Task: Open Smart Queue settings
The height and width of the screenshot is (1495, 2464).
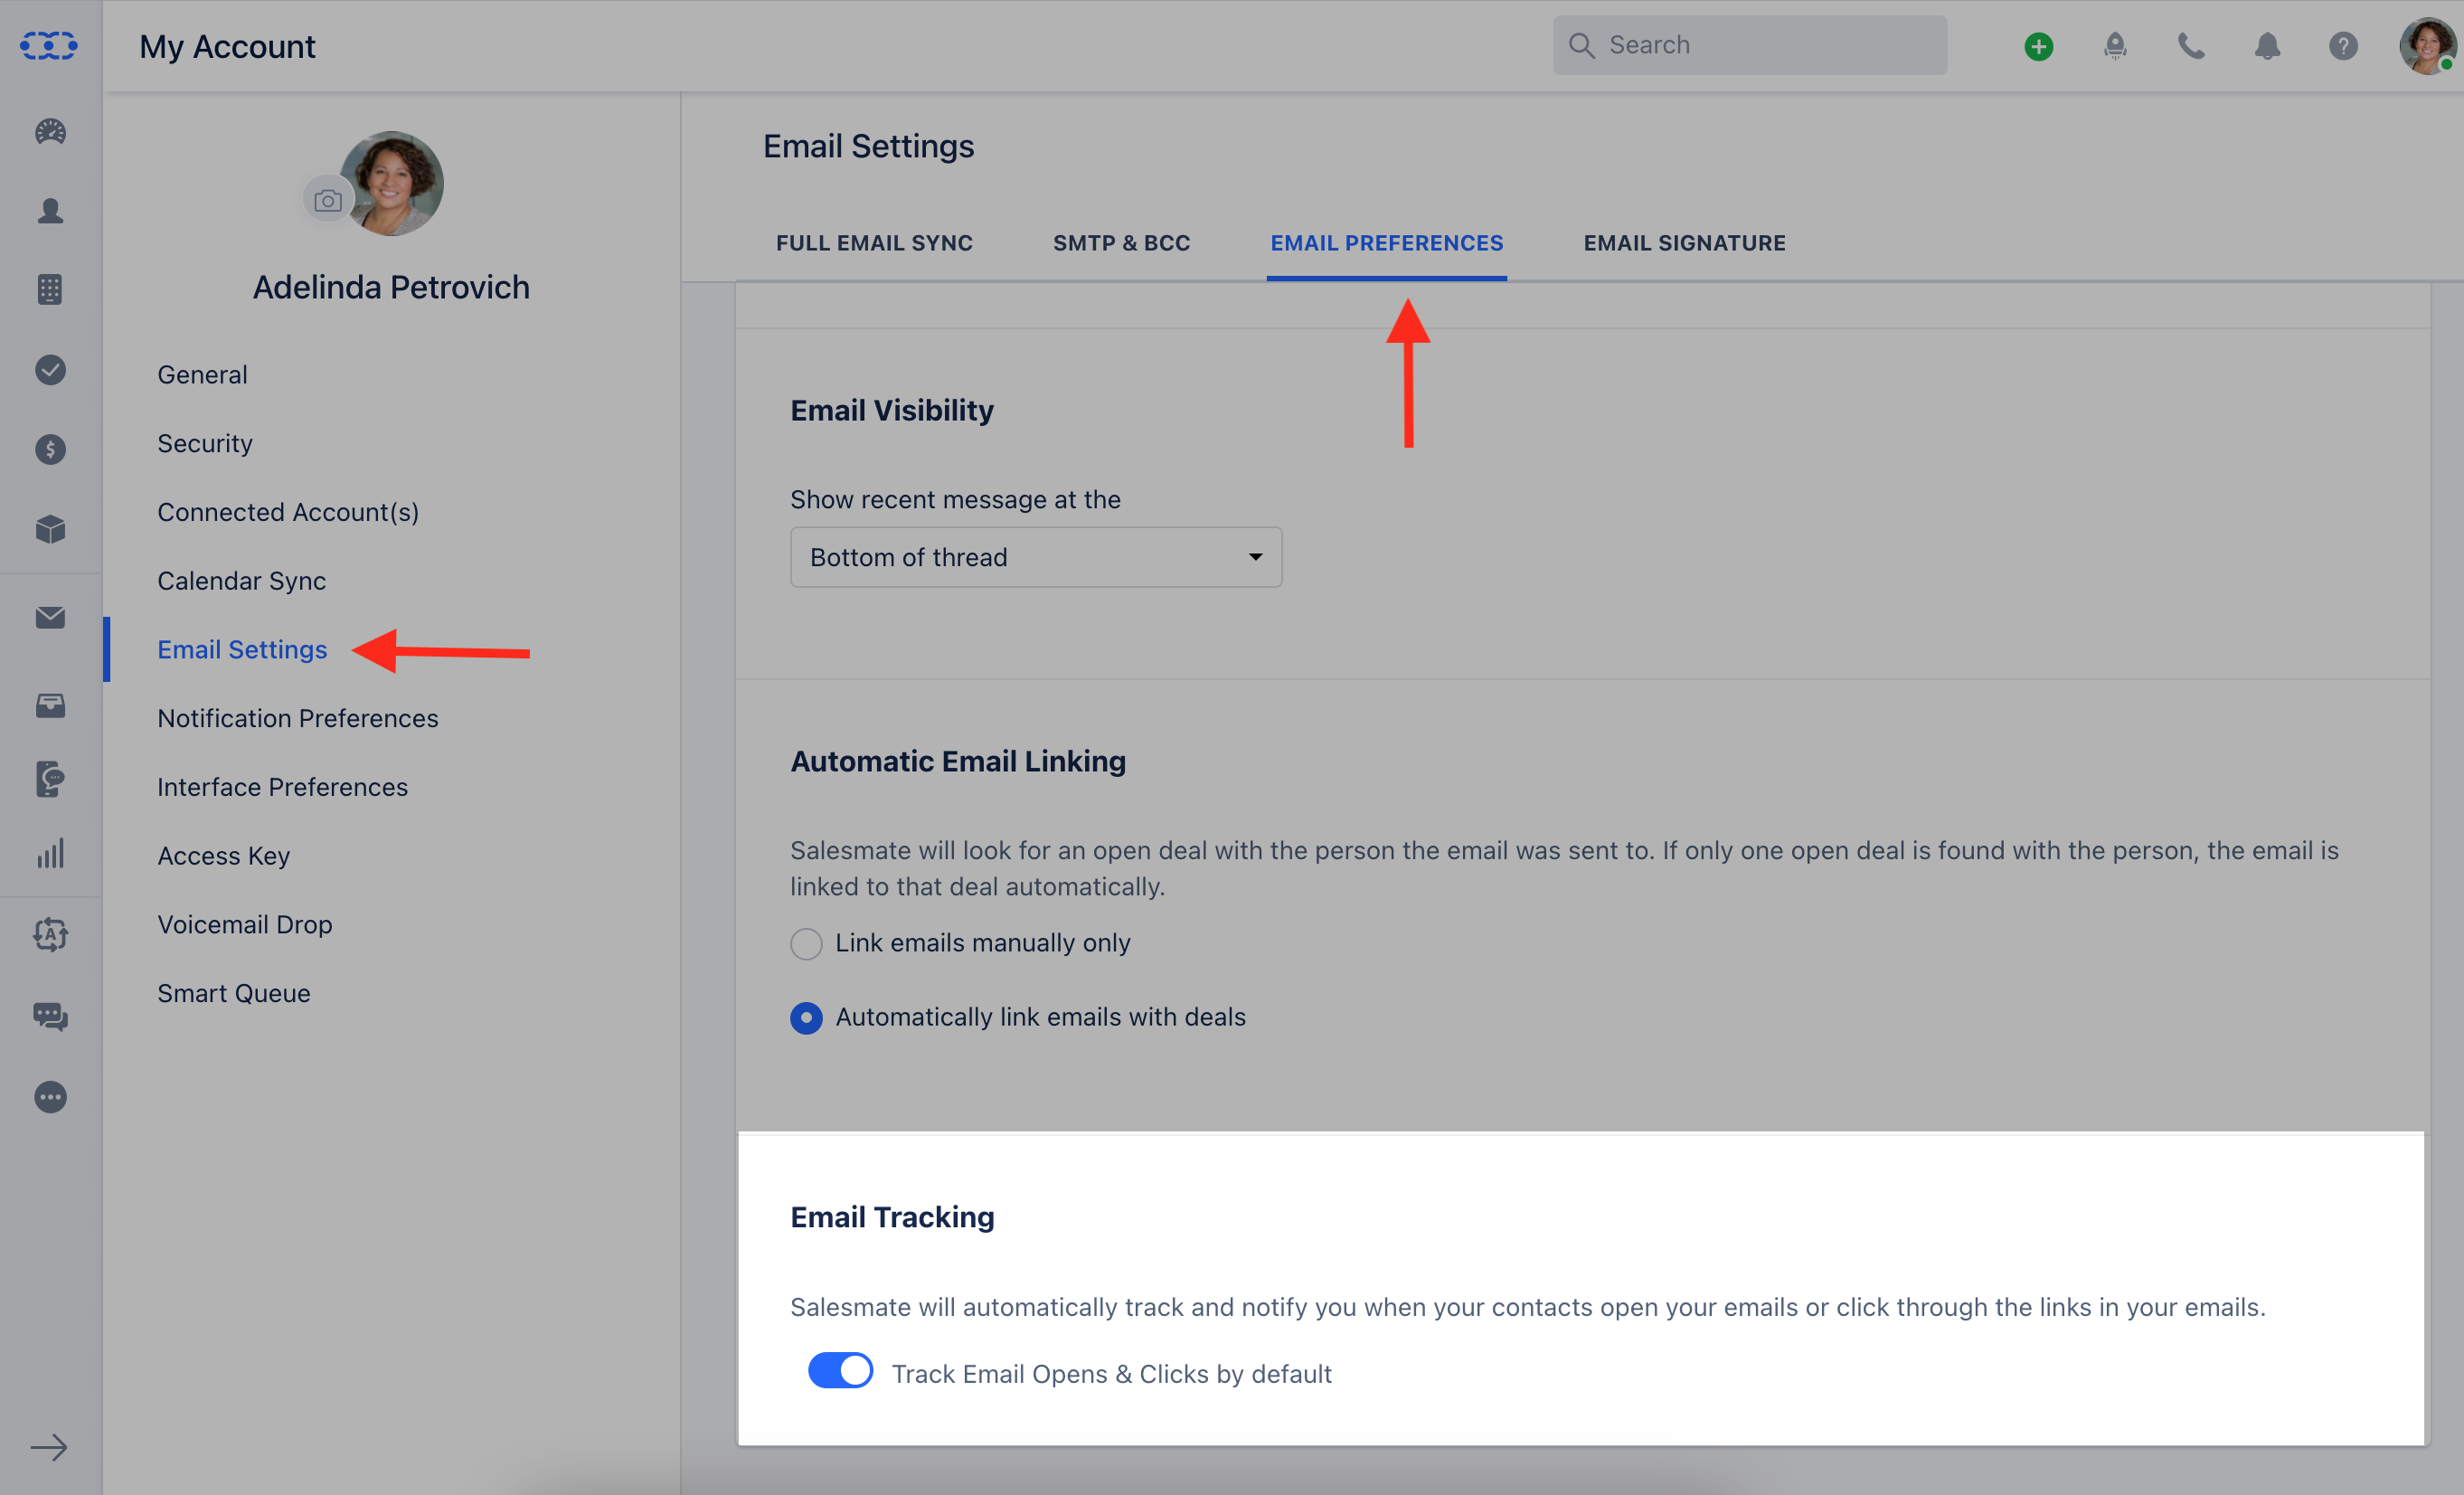Action: (x=233, y=993)
